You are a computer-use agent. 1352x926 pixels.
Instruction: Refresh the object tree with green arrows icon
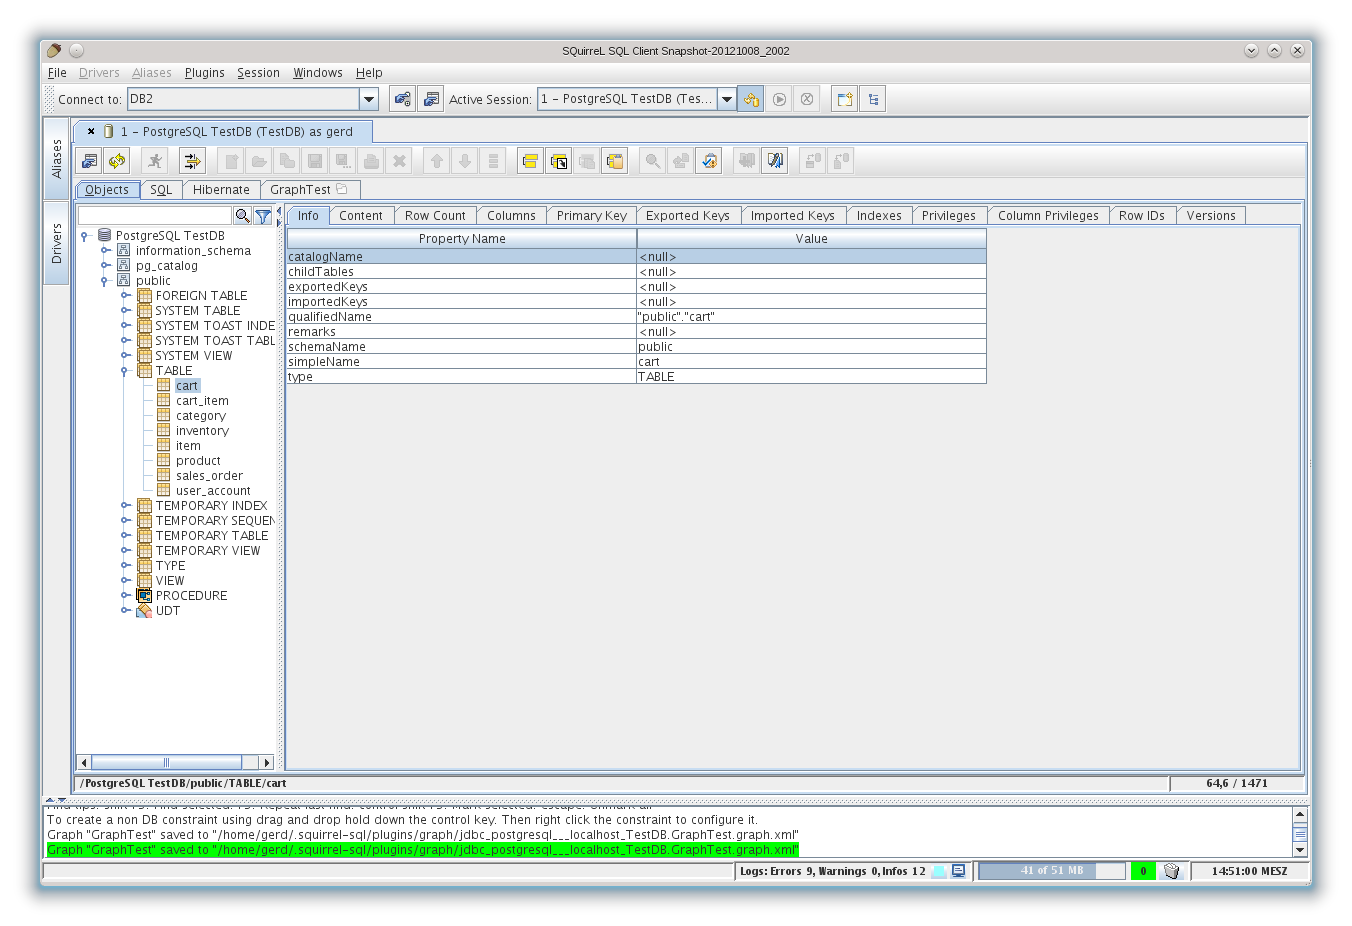coord(117,160)
